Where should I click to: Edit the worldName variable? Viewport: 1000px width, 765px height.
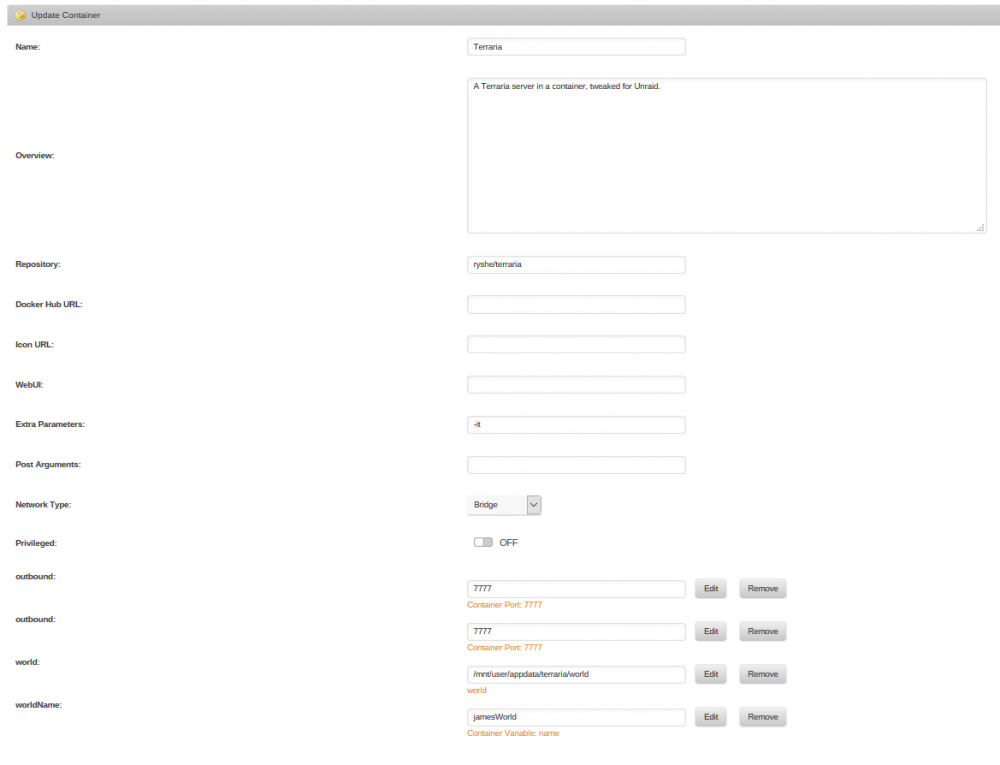click(710, 717)
